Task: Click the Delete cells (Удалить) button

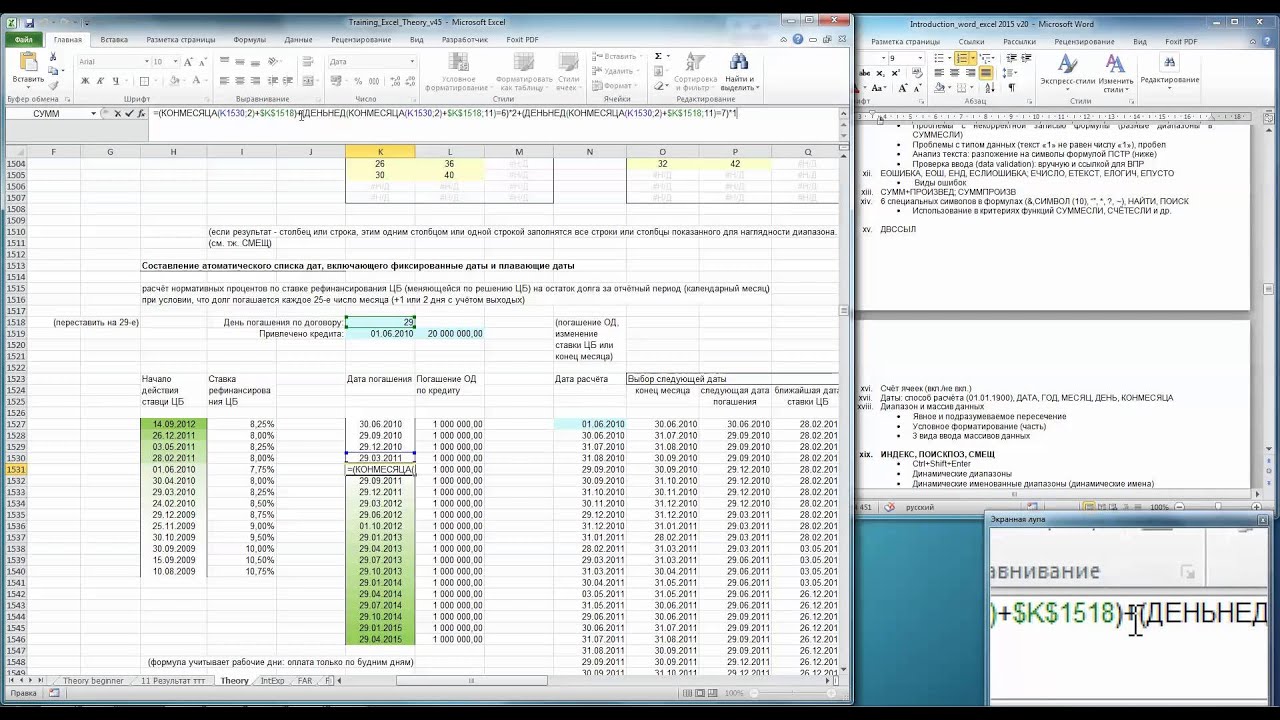Action: [x=614, y=71]
